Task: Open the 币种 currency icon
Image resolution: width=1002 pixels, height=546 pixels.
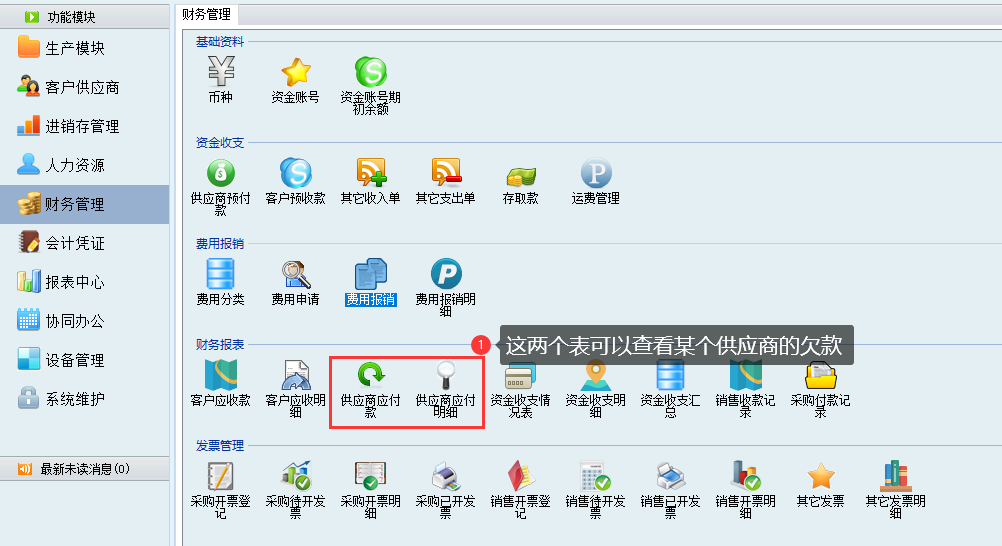Action: (220, 73)
